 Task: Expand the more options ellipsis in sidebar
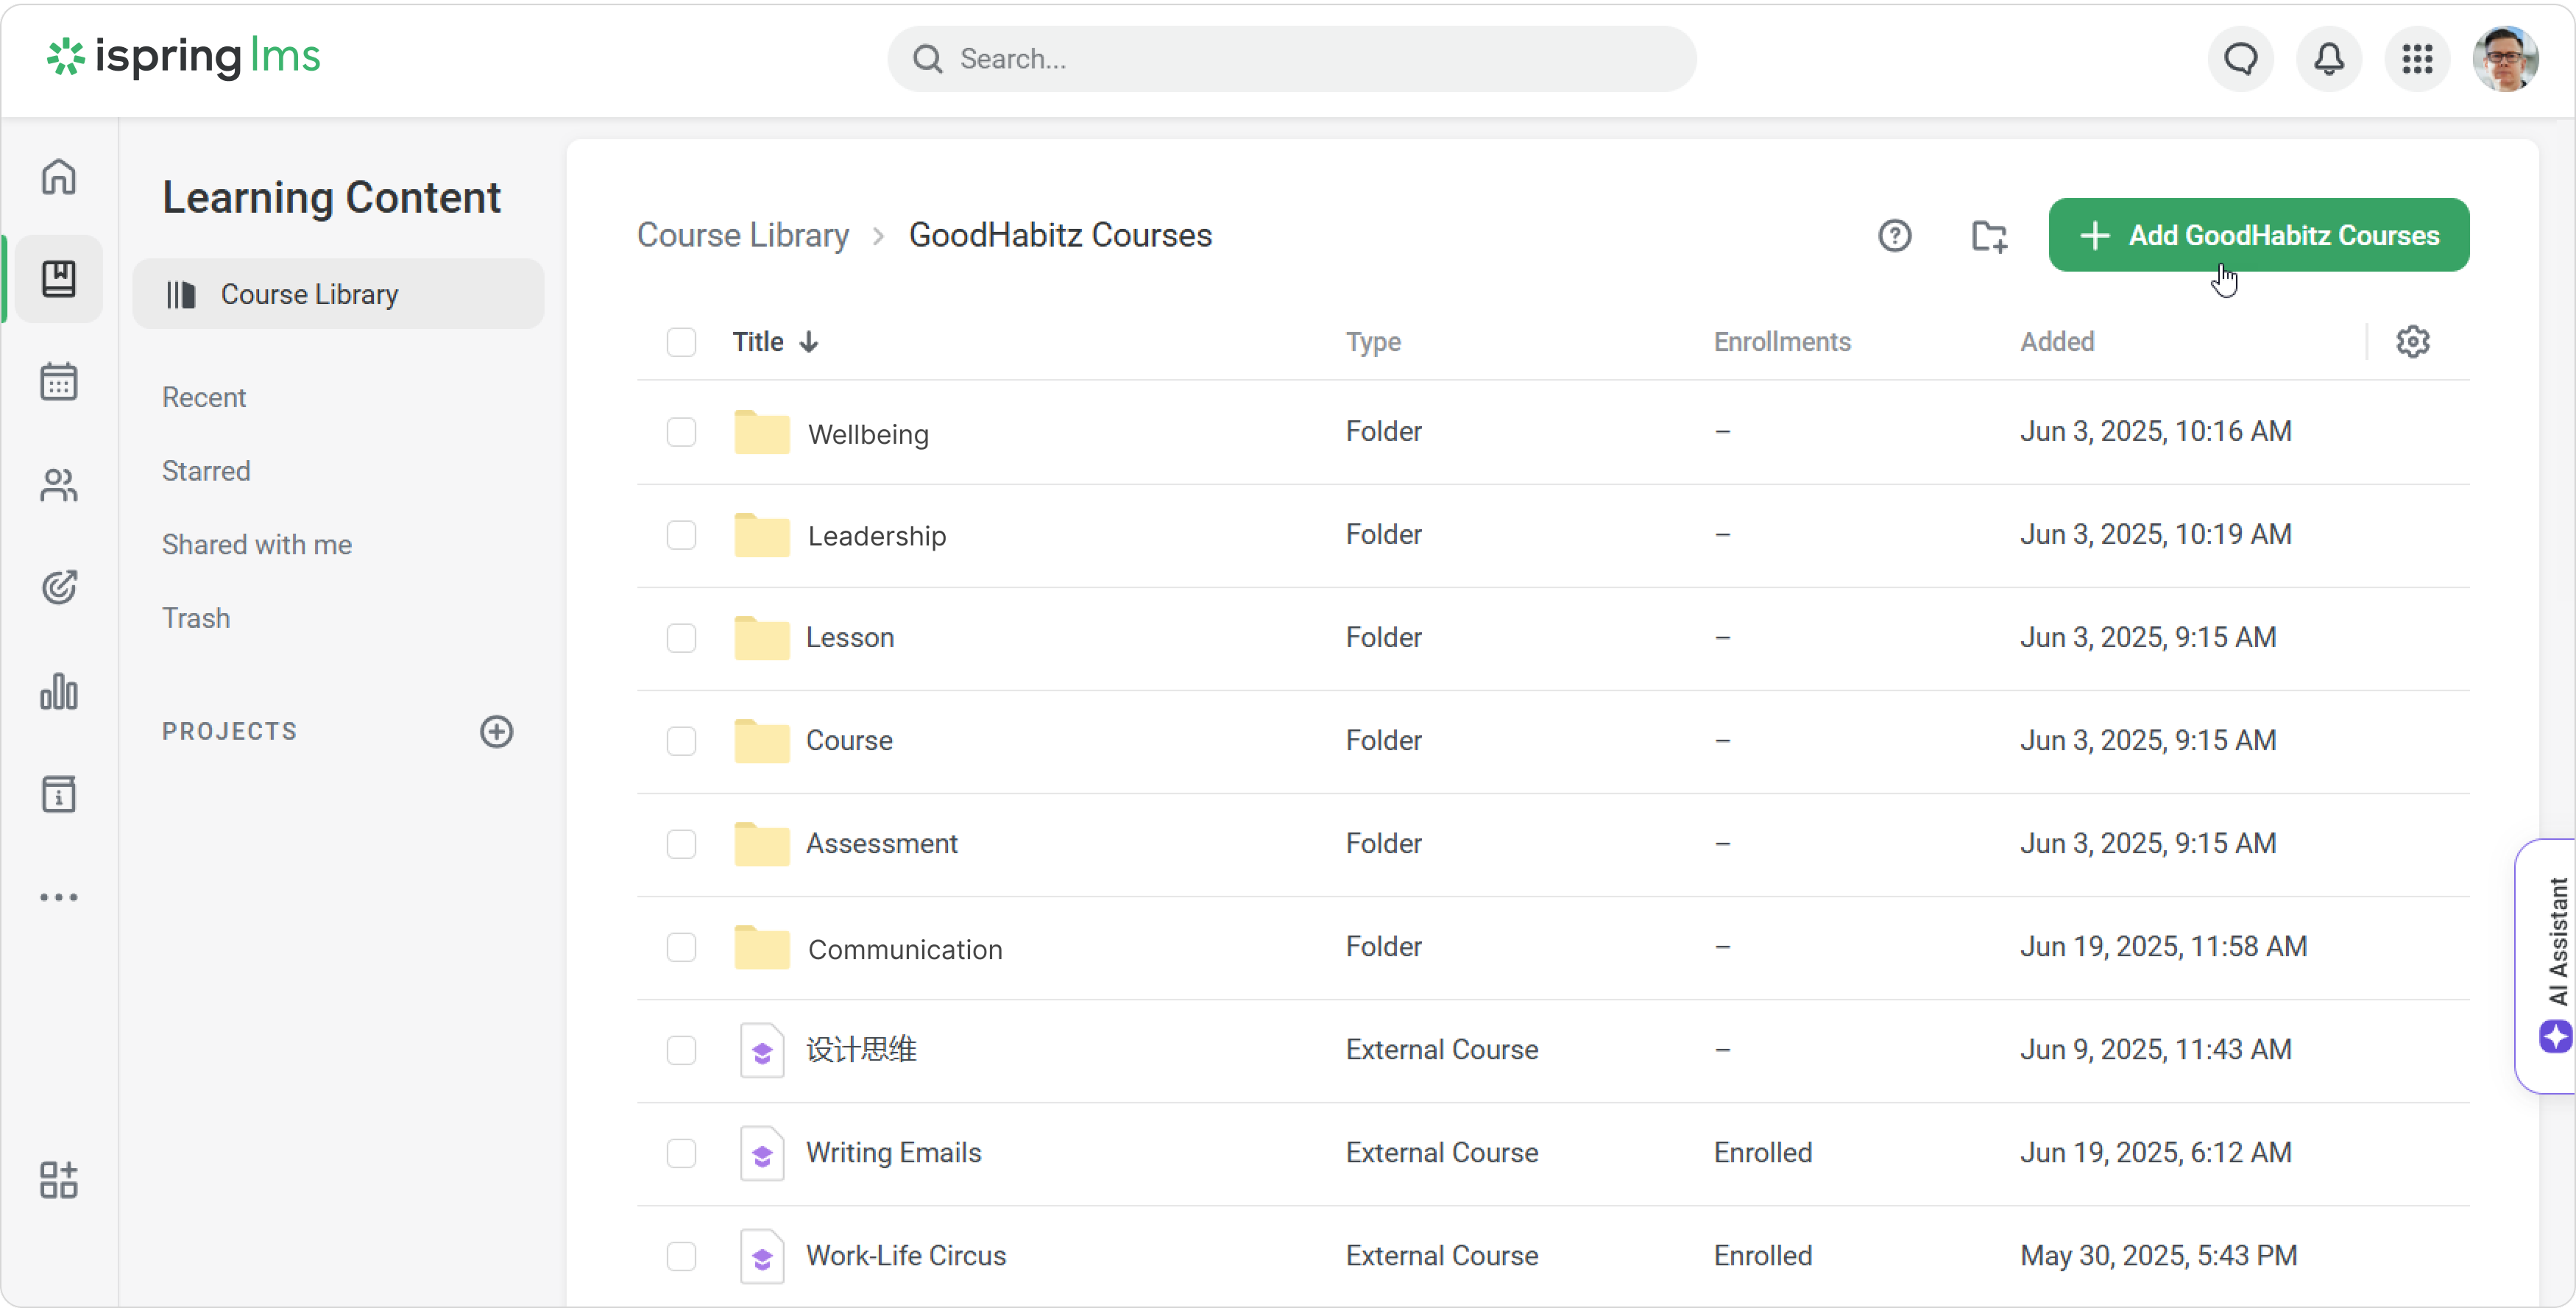(x=59, y=897)
